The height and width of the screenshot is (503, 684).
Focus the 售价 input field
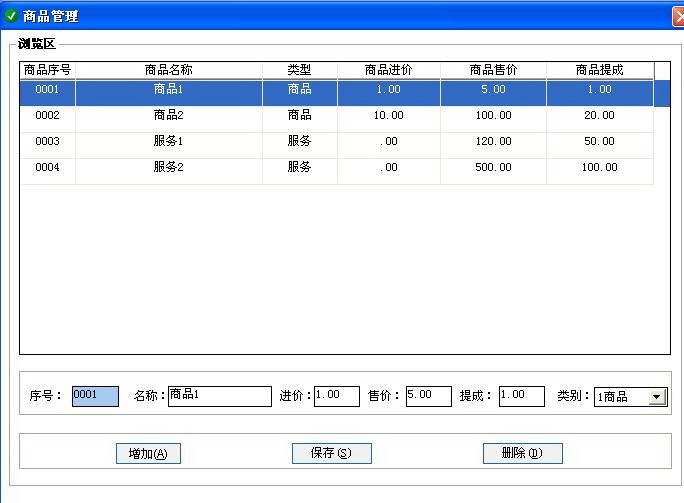tap(429, 396)
